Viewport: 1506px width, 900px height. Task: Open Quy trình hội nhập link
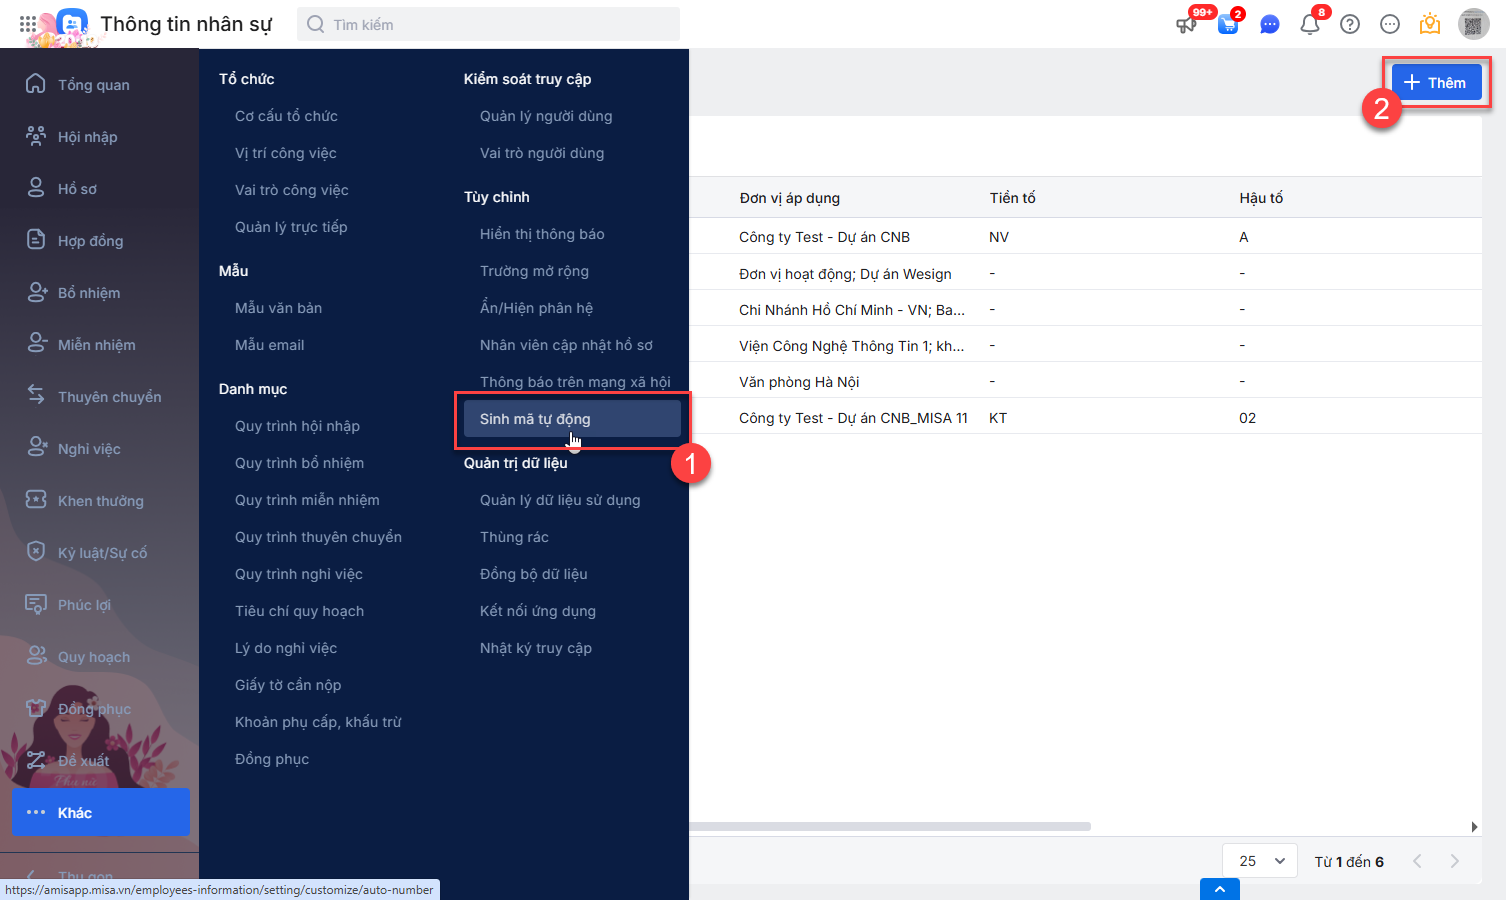(297, 426)
